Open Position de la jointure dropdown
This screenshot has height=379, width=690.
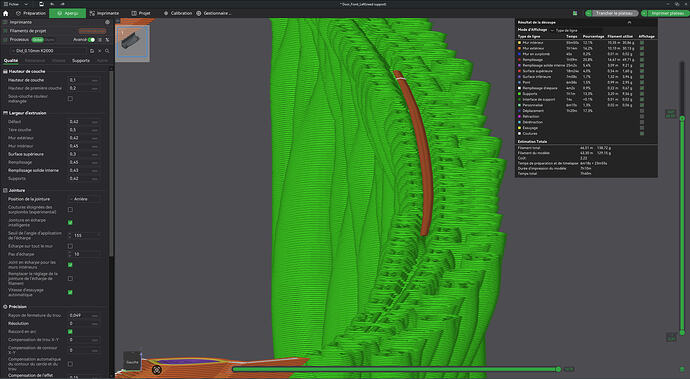pyautogui.click(x=84, y=199)
